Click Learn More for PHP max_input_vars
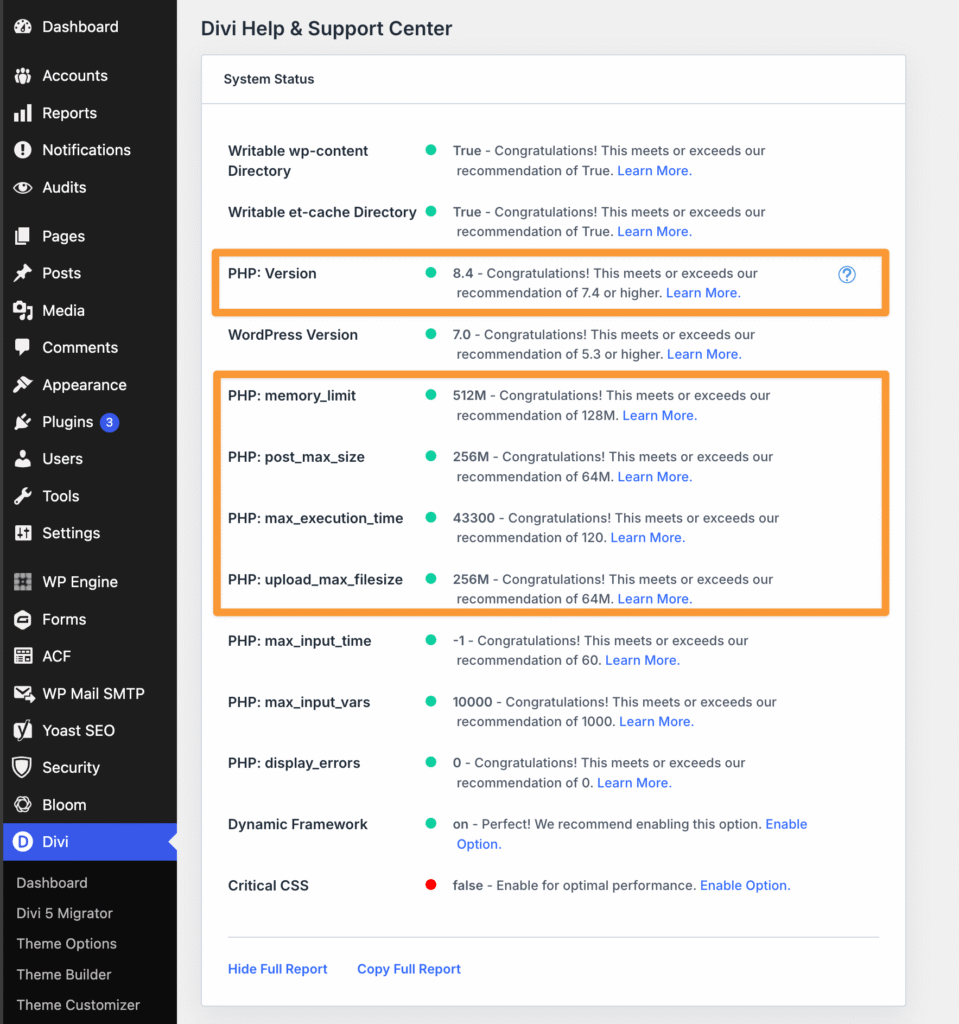 (656, 722)
